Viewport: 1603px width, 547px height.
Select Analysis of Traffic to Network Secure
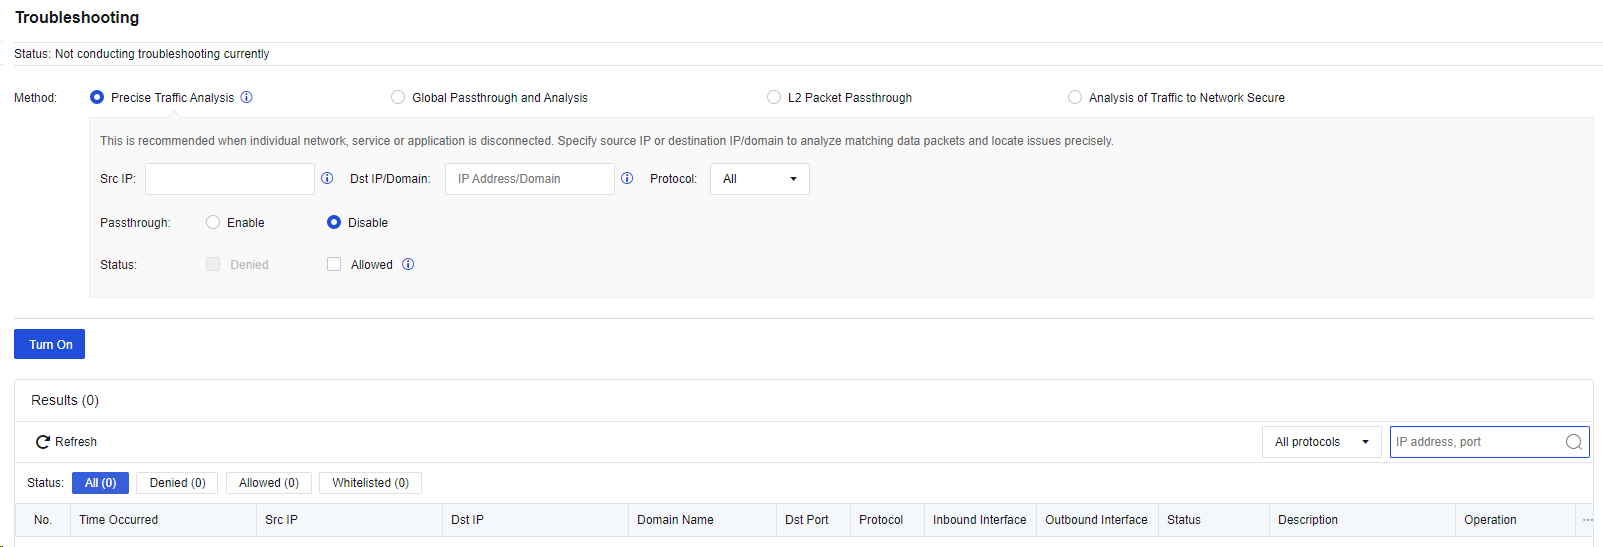[x=1075, y=97]
